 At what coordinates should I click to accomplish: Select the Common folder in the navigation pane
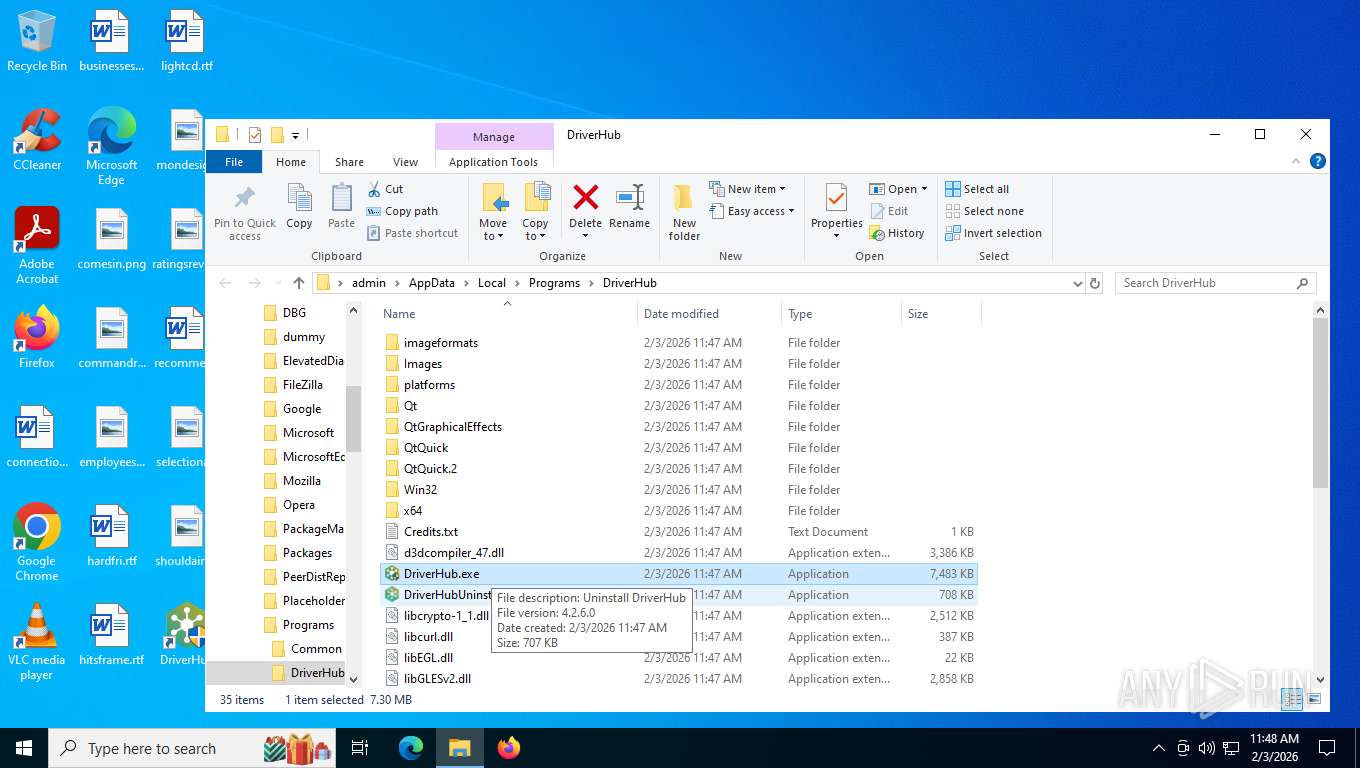point(316,649)
